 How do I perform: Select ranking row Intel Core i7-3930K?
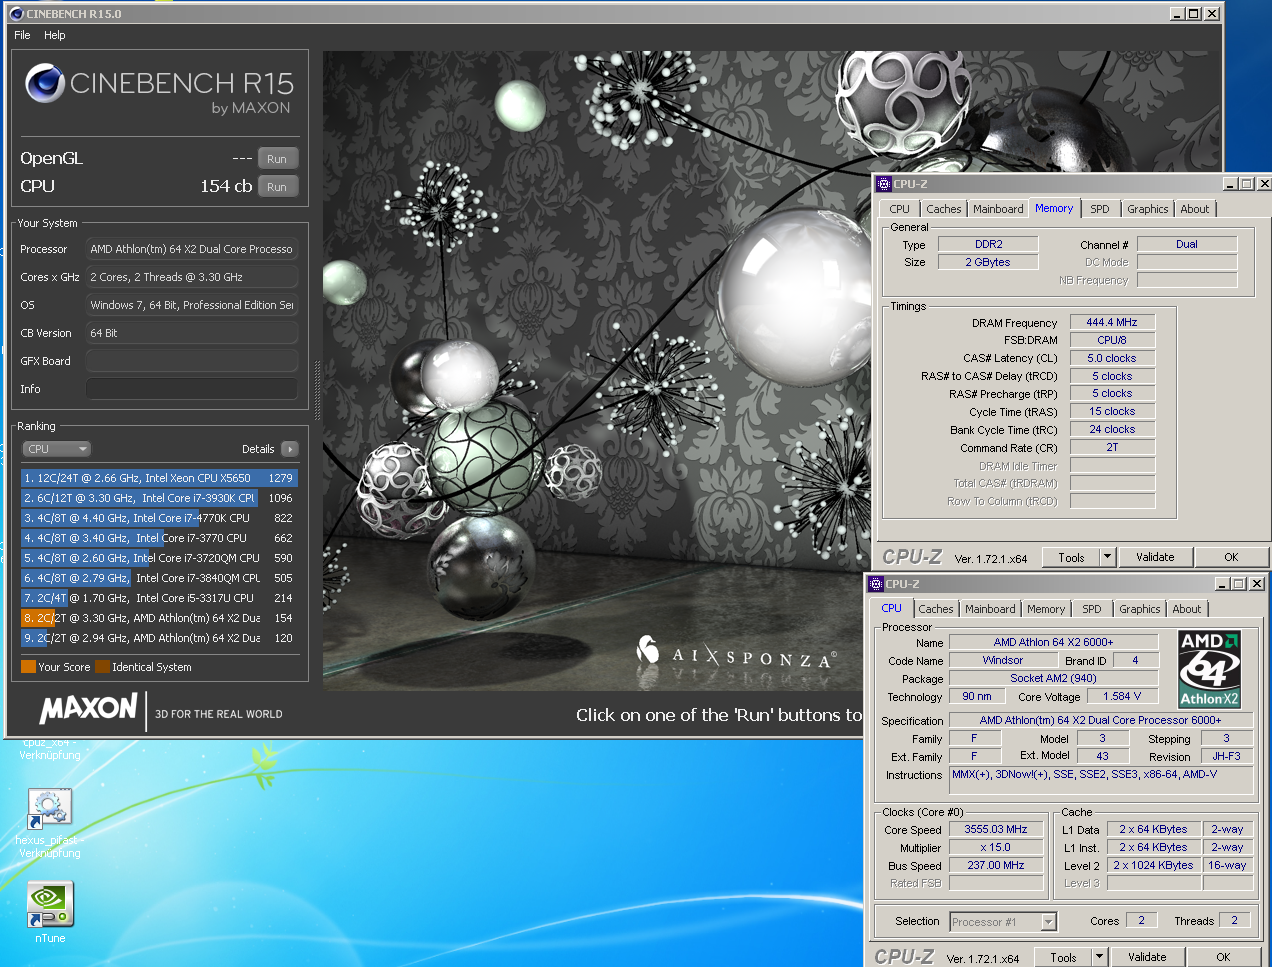pos(159,498)
